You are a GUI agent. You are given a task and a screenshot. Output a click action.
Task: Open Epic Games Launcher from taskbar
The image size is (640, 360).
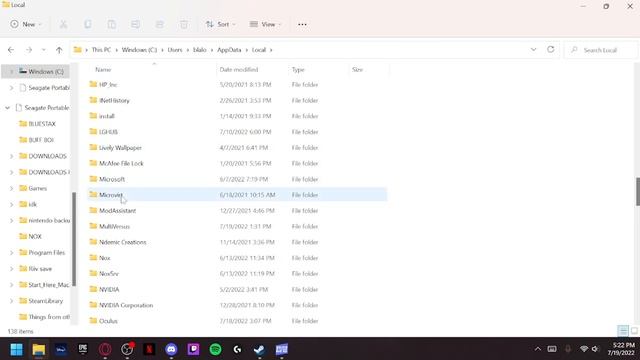point(83,349)
